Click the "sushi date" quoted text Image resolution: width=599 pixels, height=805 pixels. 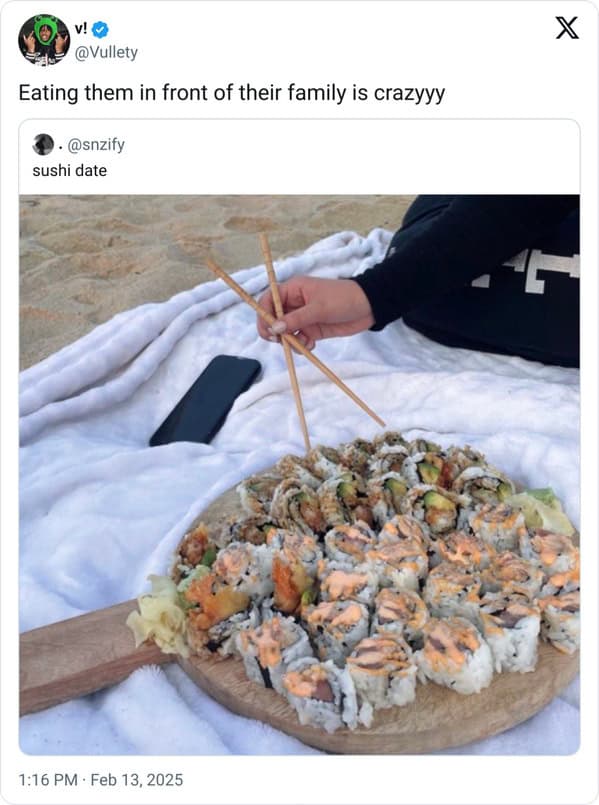coord(70,170)
